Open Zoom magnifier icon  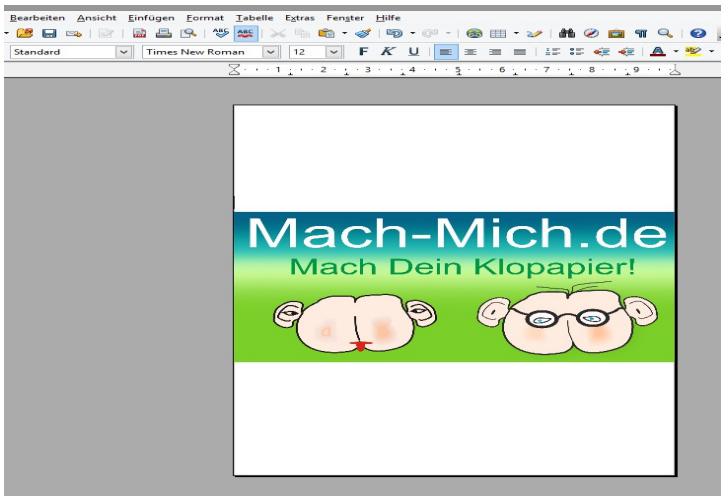(665, 33)
